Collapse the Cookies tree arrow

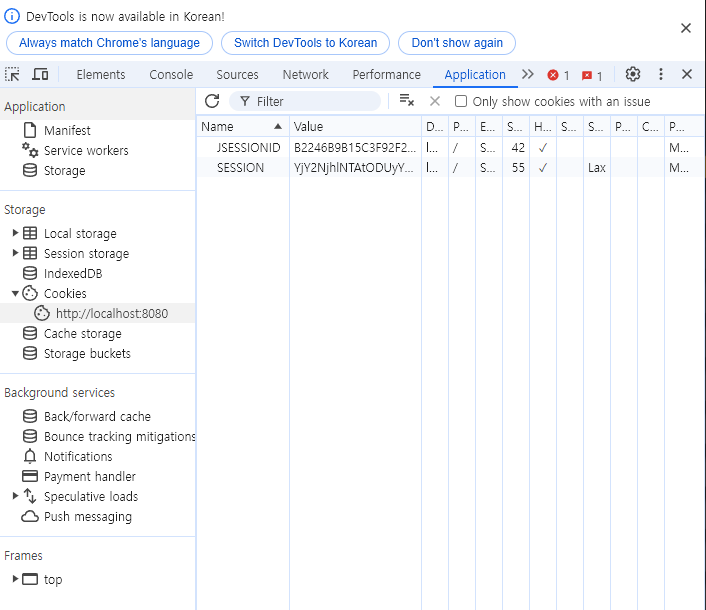tap(15, 294)
